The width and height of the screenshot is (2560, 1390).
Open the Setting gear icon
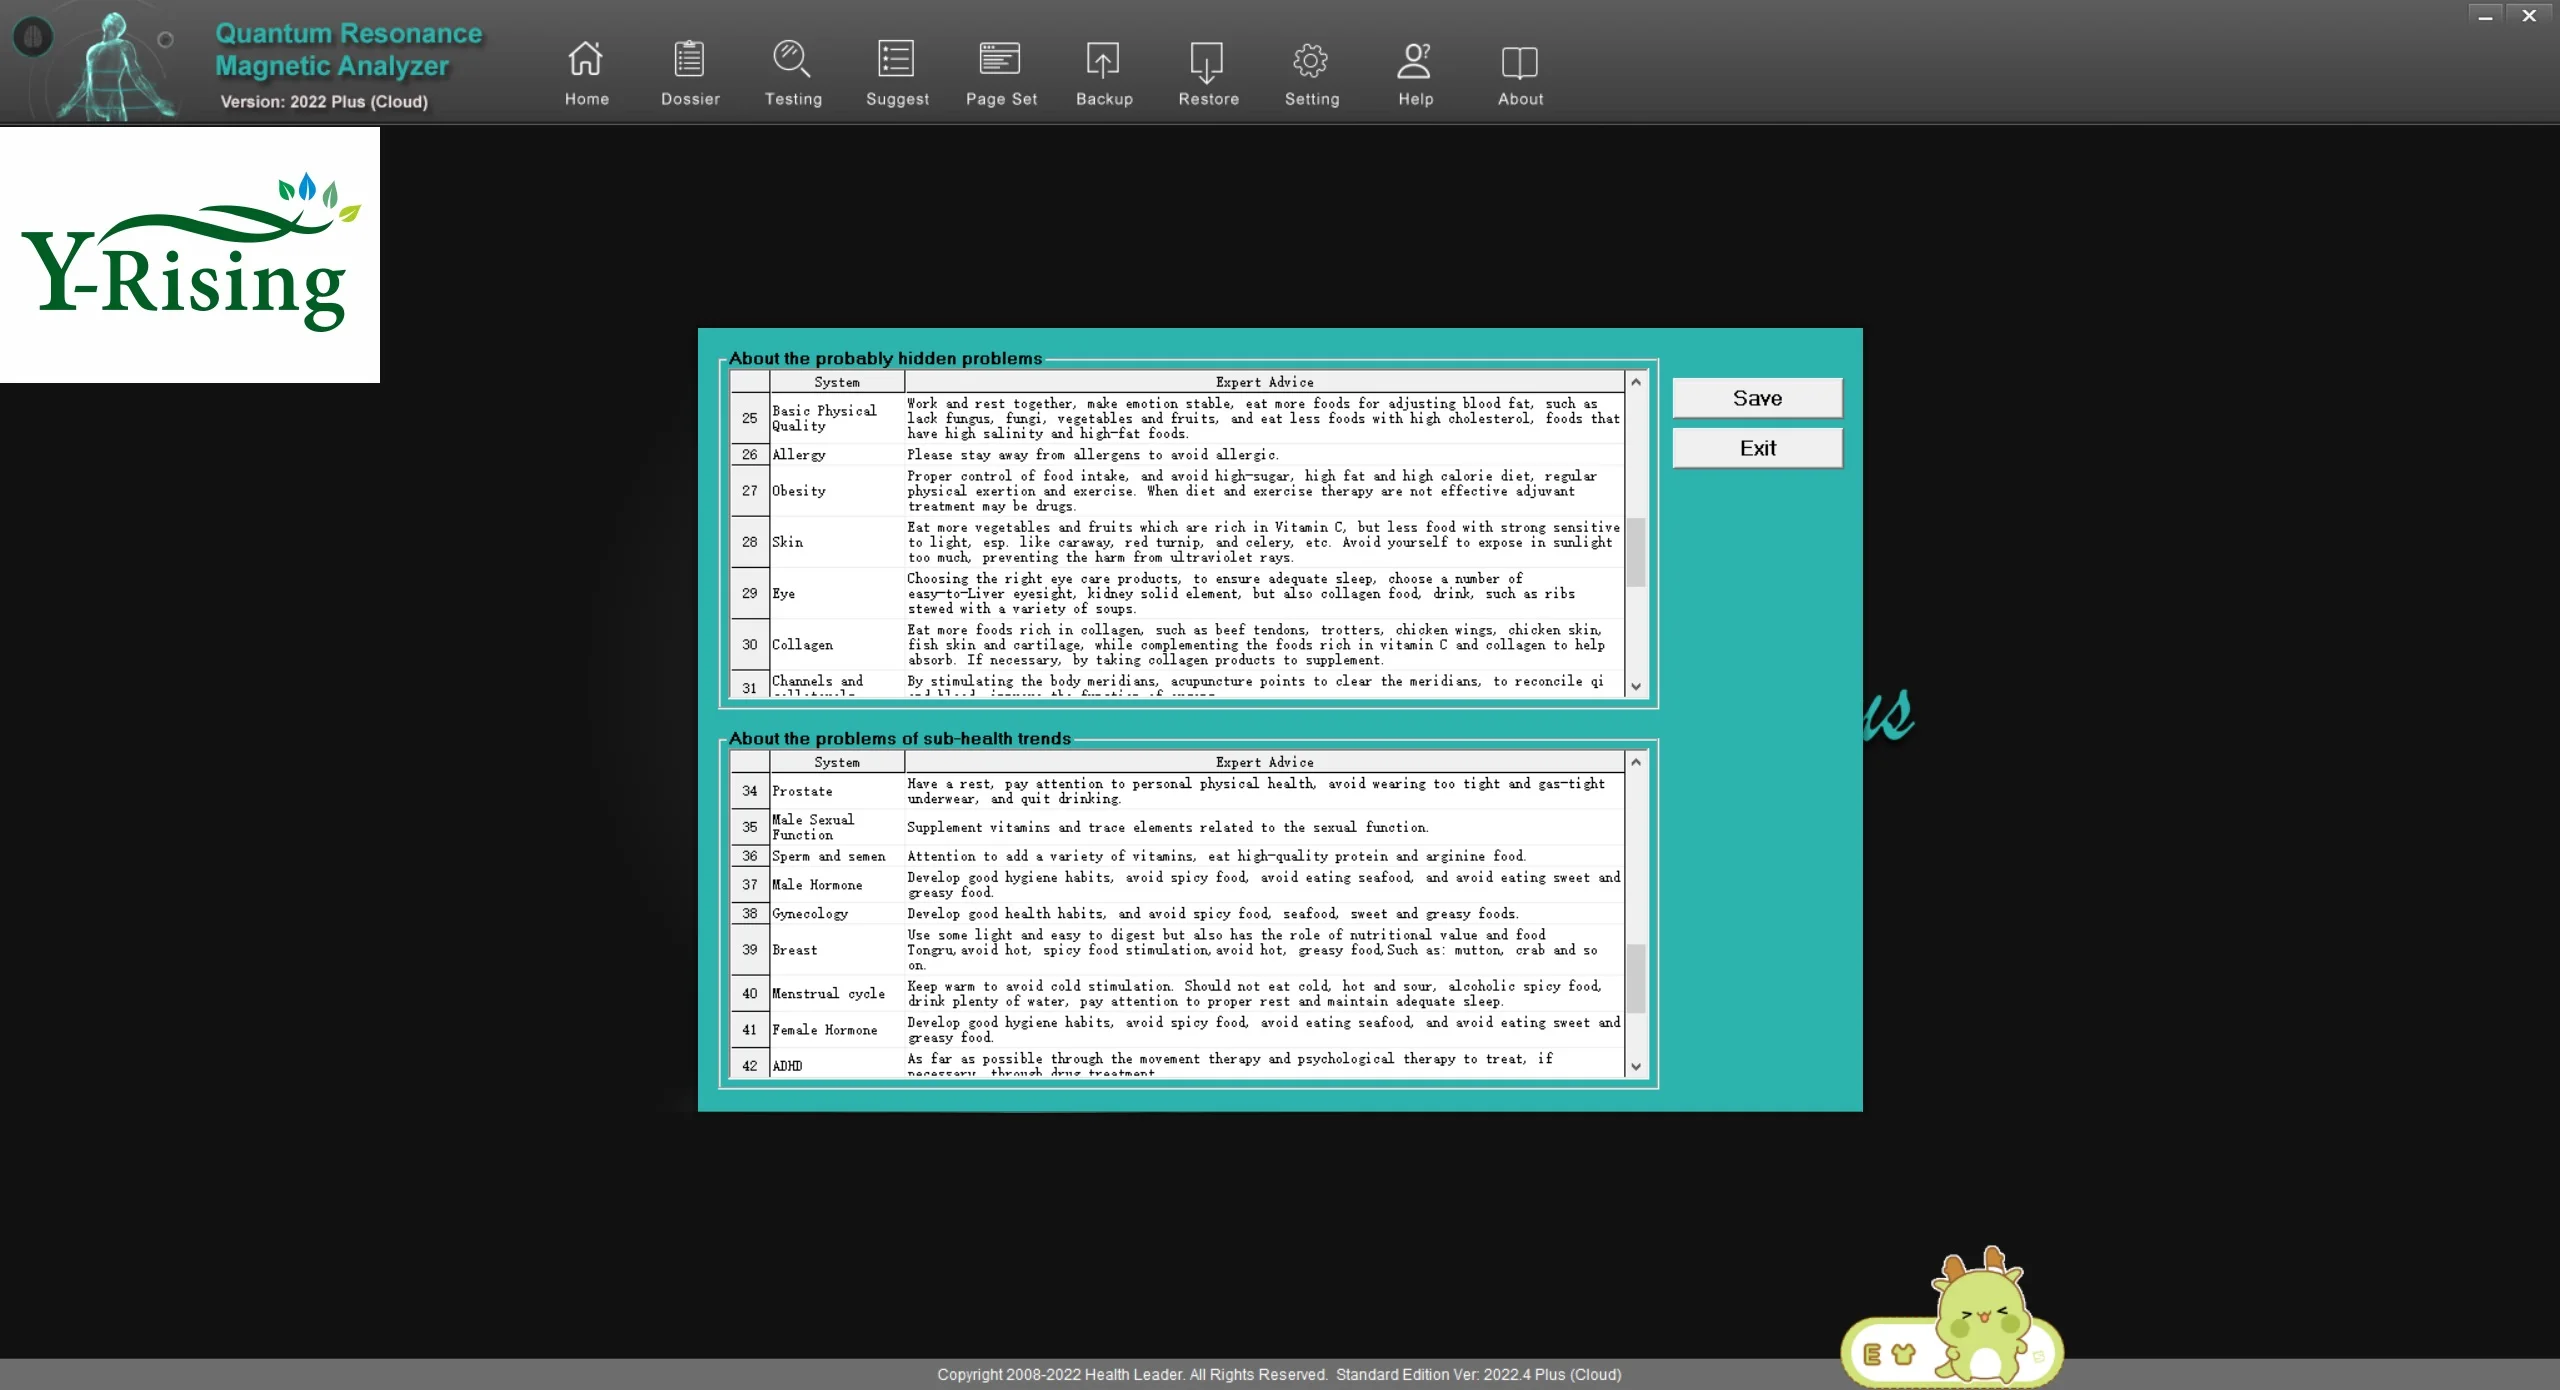pyautogui.click(x=1311, y=61)
